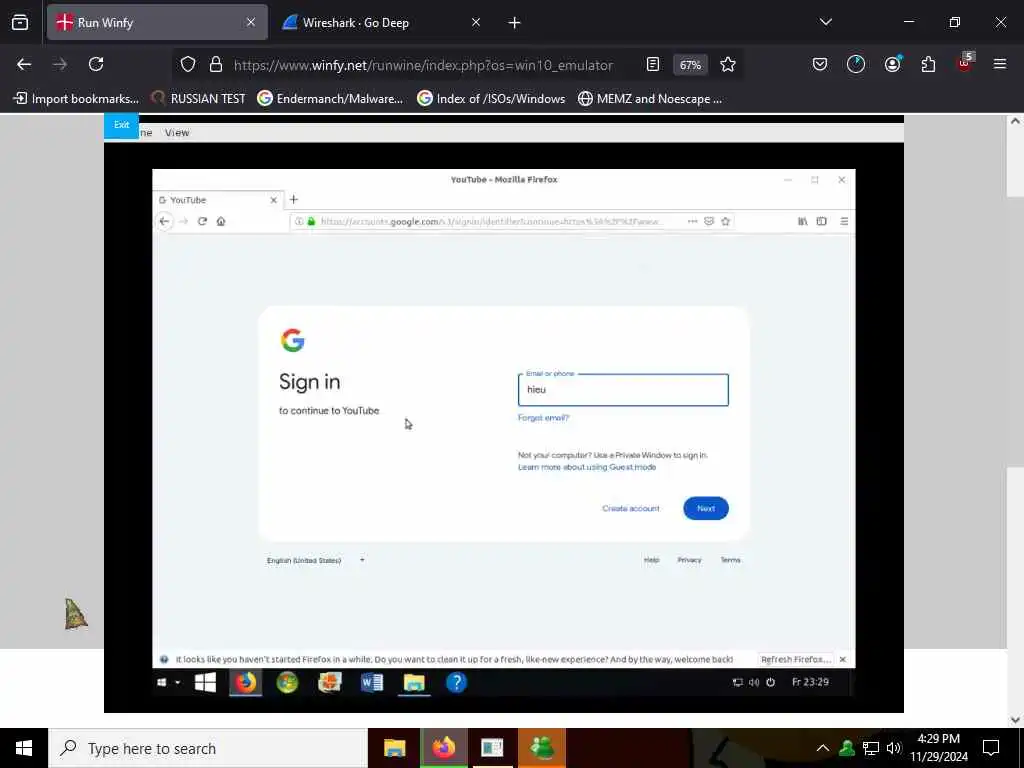Click the star bookmark icon in emulated Firefox

click(725, 221)
